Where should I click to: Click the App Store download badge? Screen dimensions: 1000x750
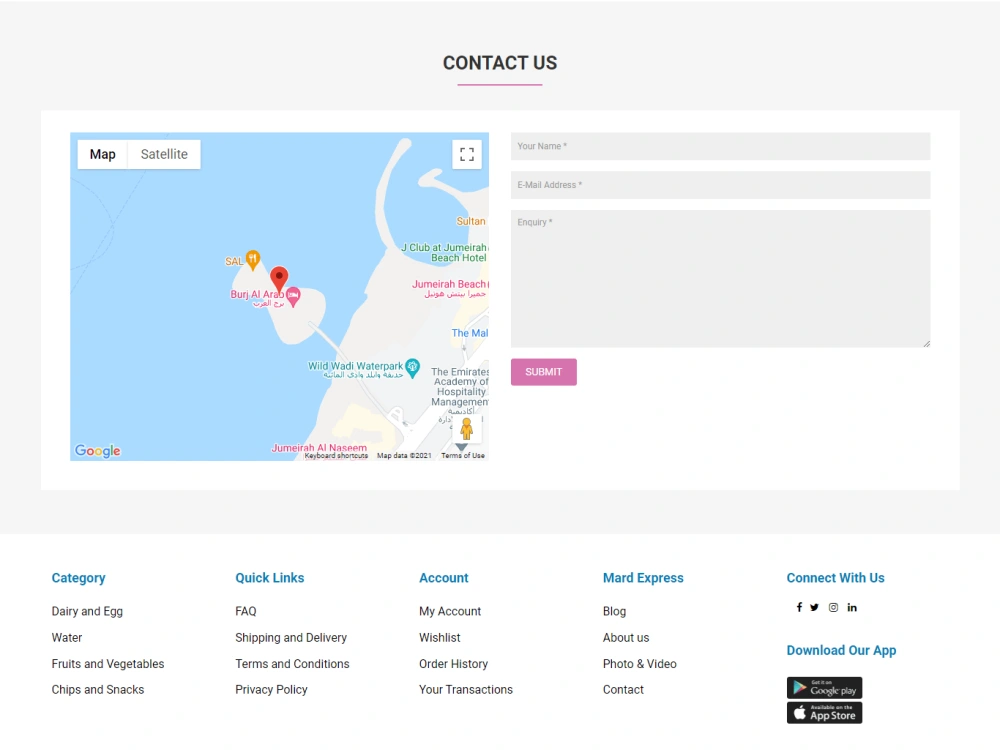click(x=824, y=712)
